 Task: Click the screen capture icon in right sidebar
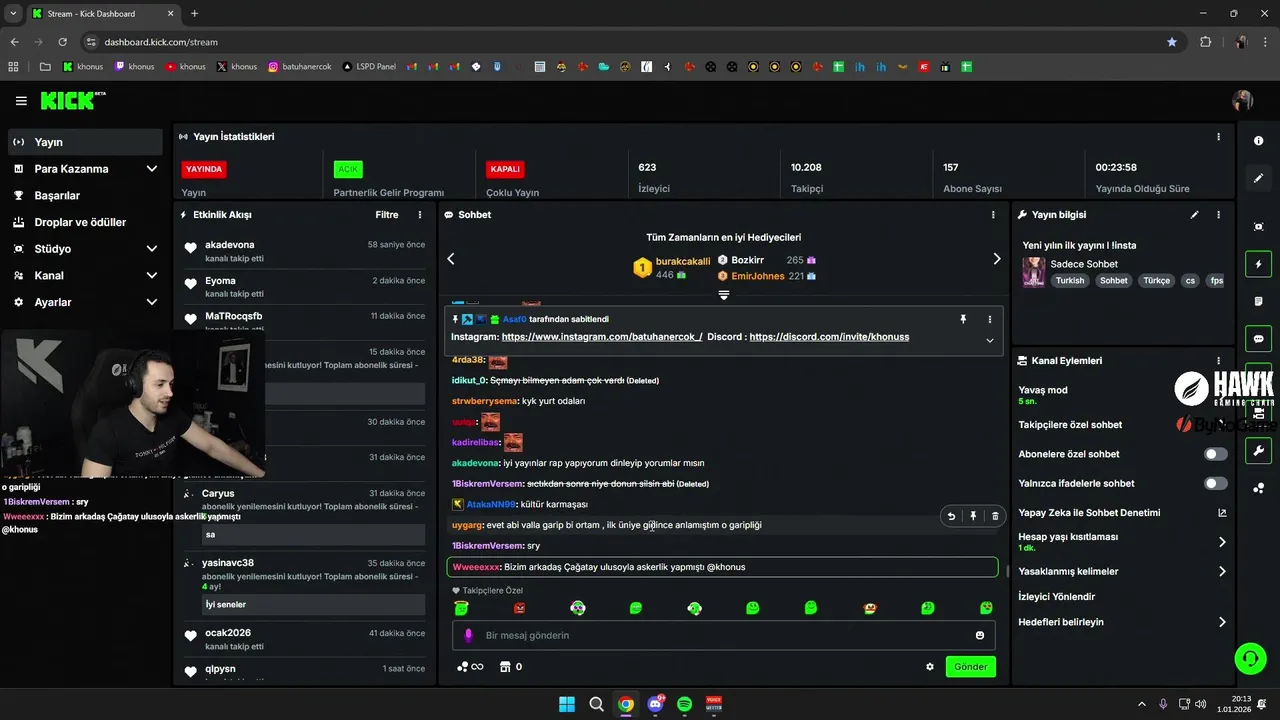point(1258,227)
